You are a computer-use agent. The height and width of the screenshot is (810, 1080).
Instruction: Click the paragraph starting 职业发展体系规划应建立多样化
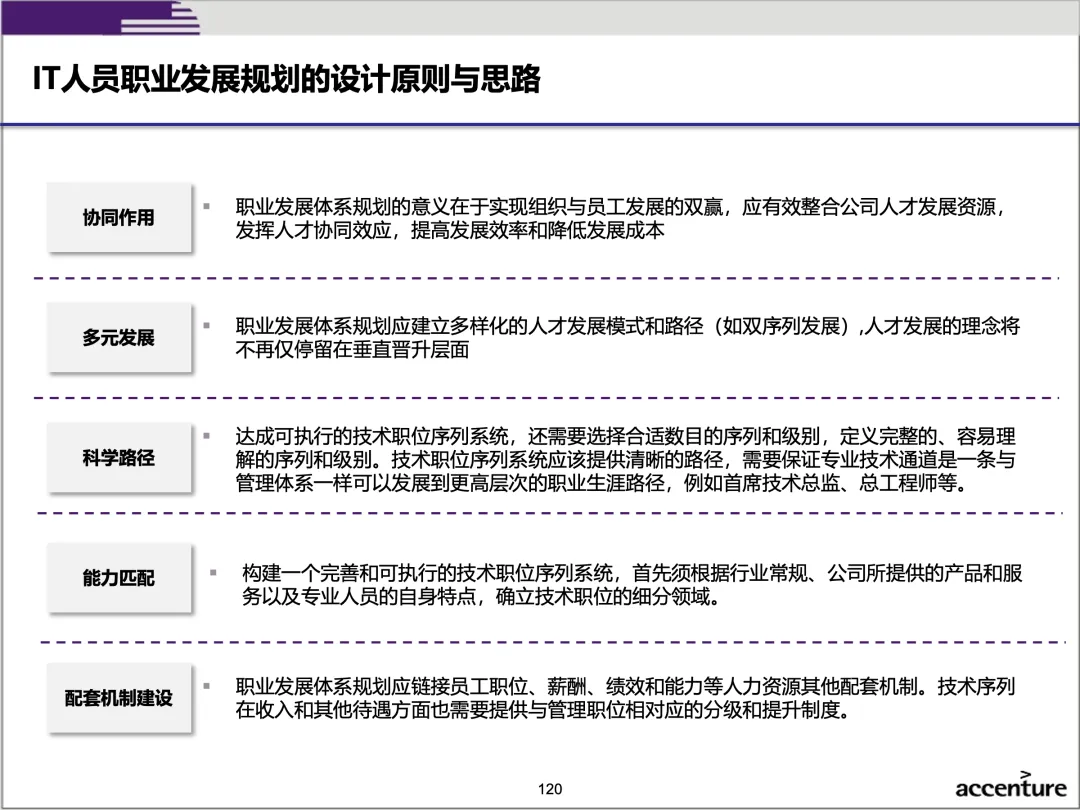[627, 338]
